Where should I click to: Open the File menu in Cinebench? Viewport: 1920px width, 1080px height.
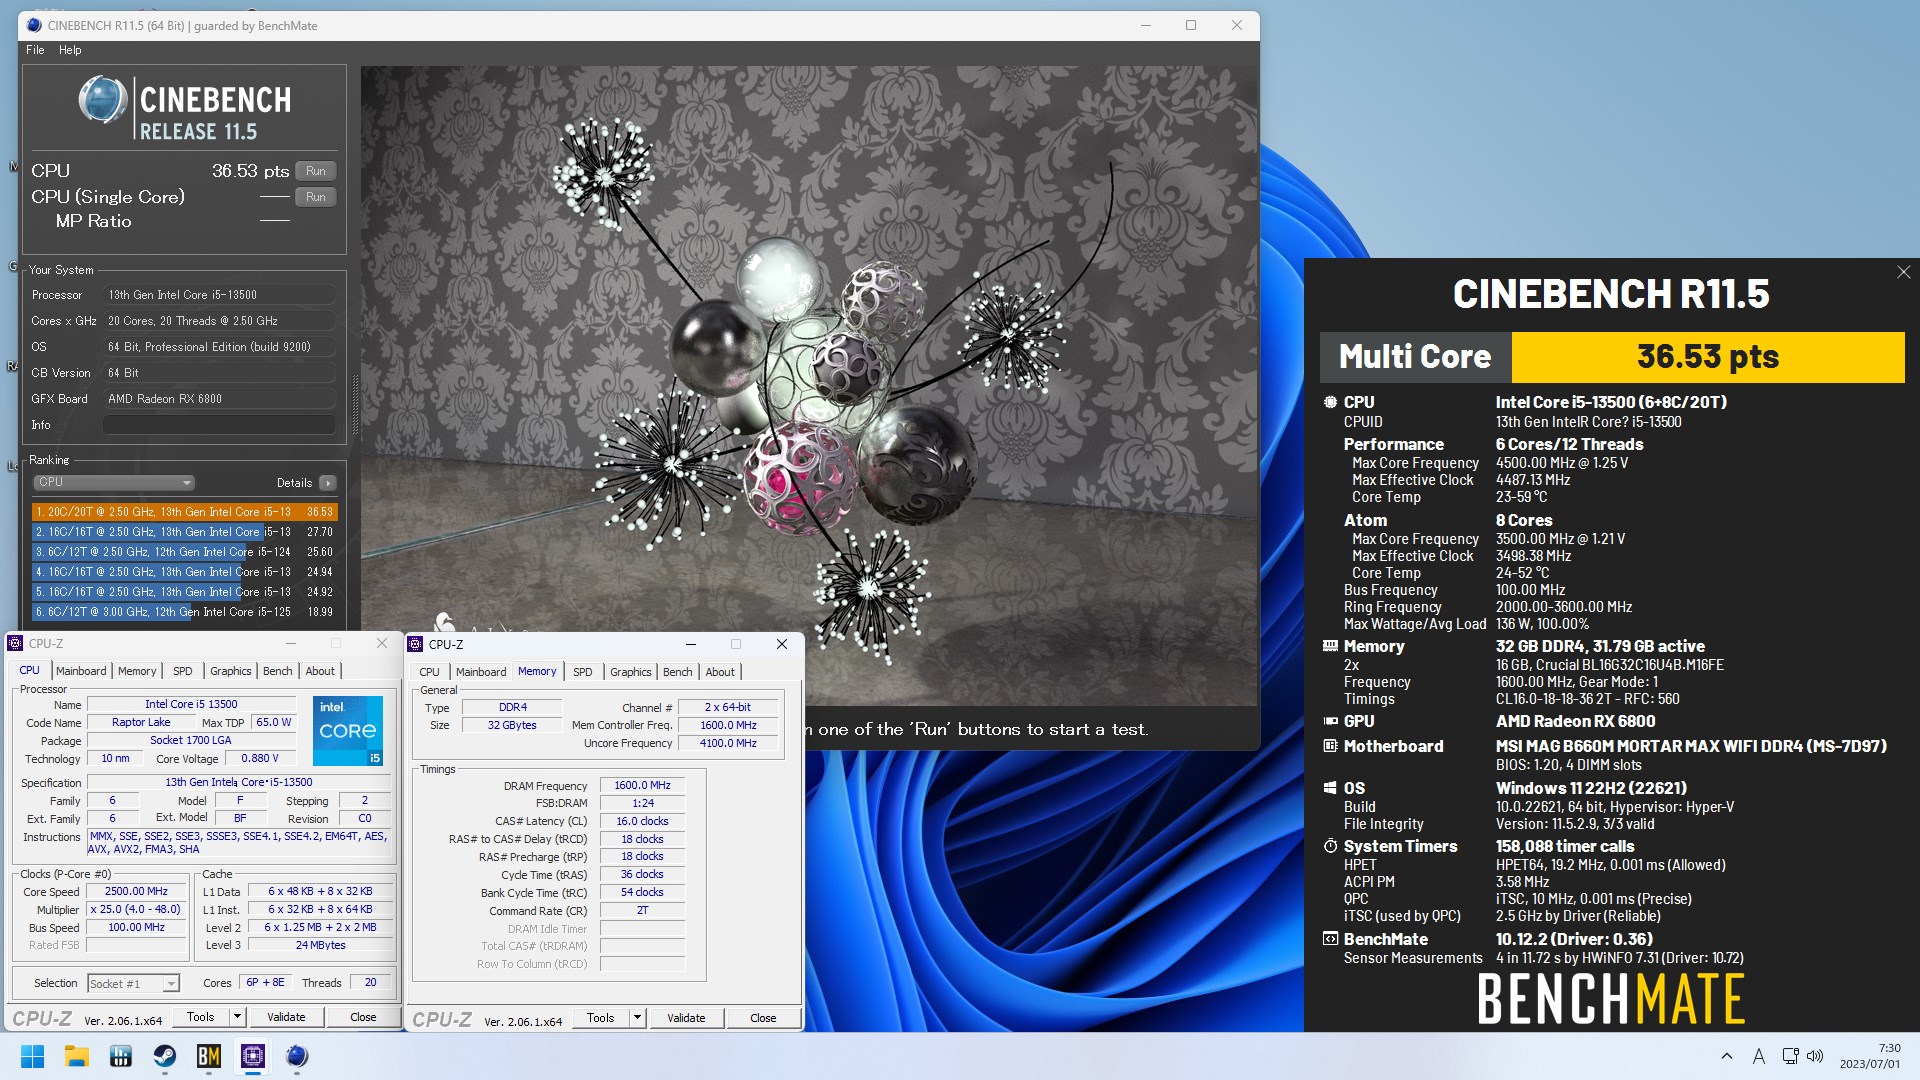[x=35, y=50]
